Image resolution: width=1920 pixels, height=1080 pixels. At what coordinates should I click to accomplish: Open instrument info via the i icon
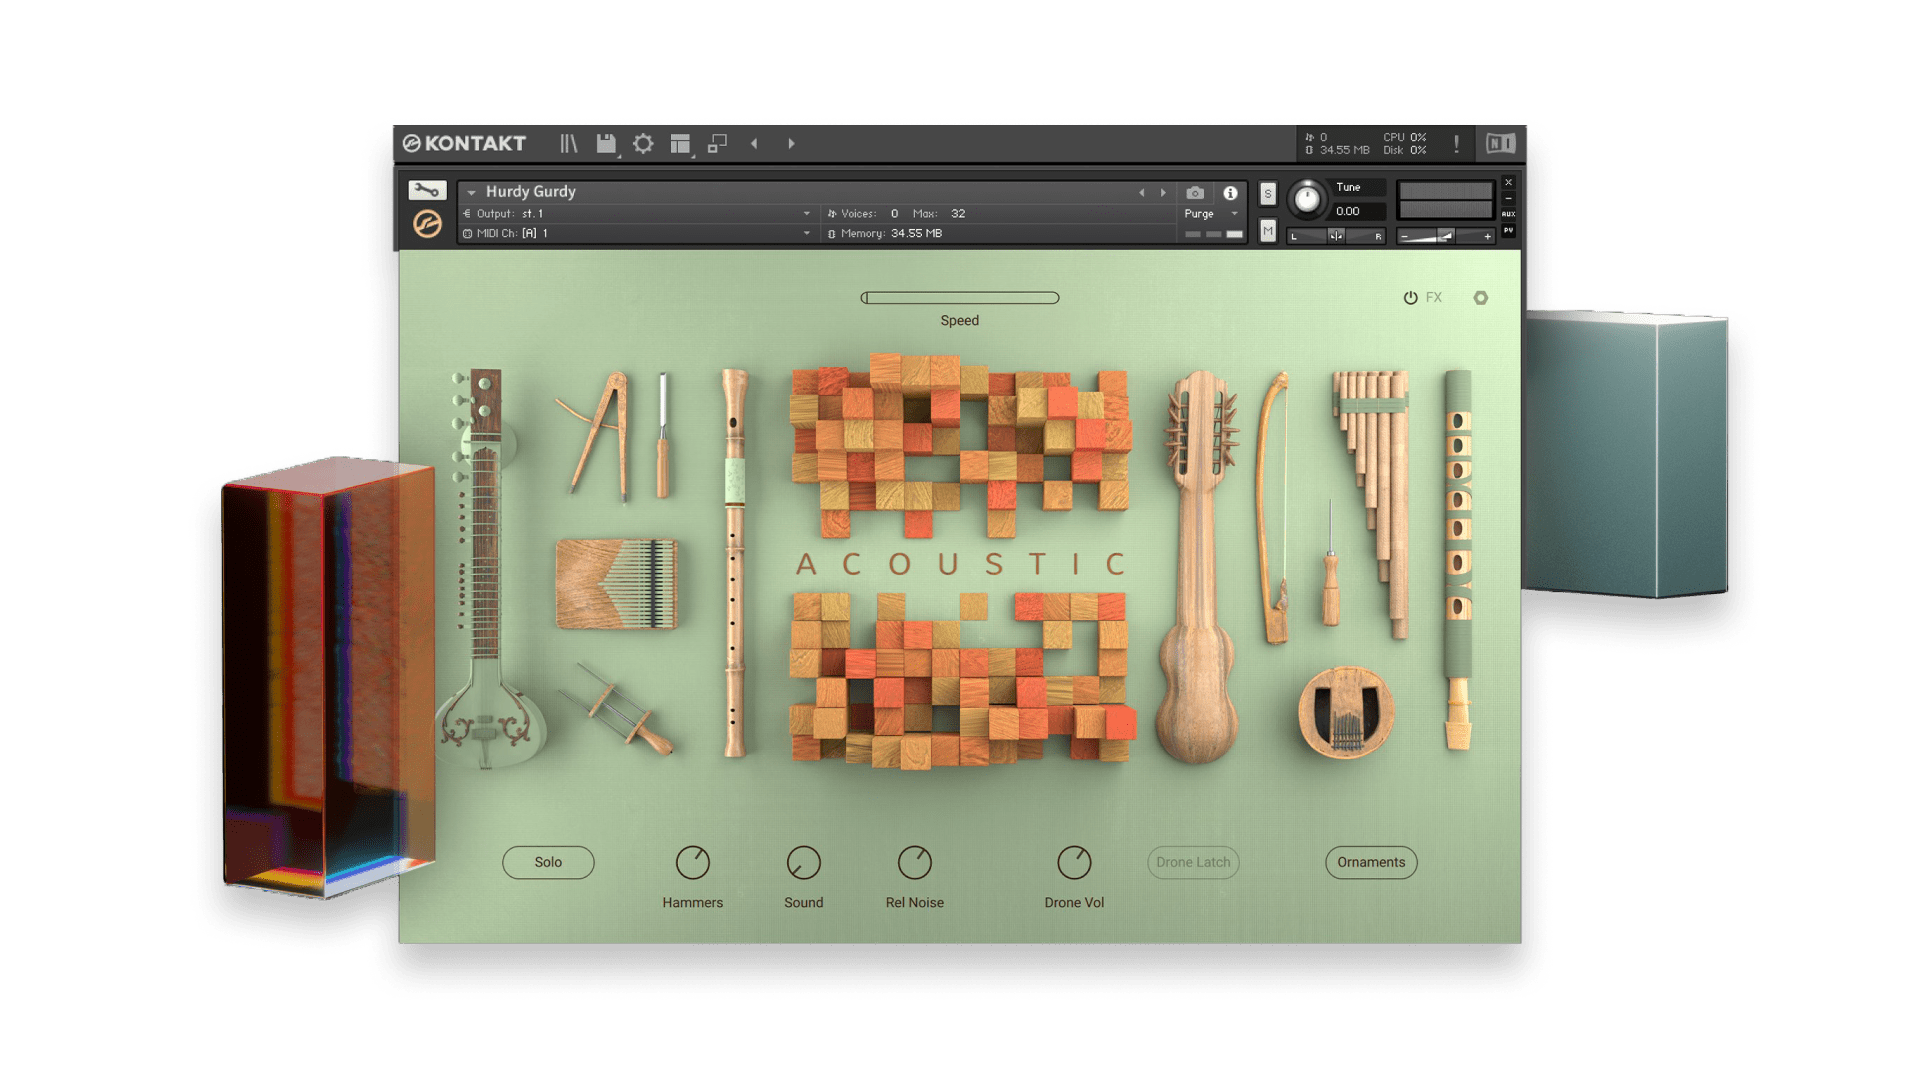1232,193
